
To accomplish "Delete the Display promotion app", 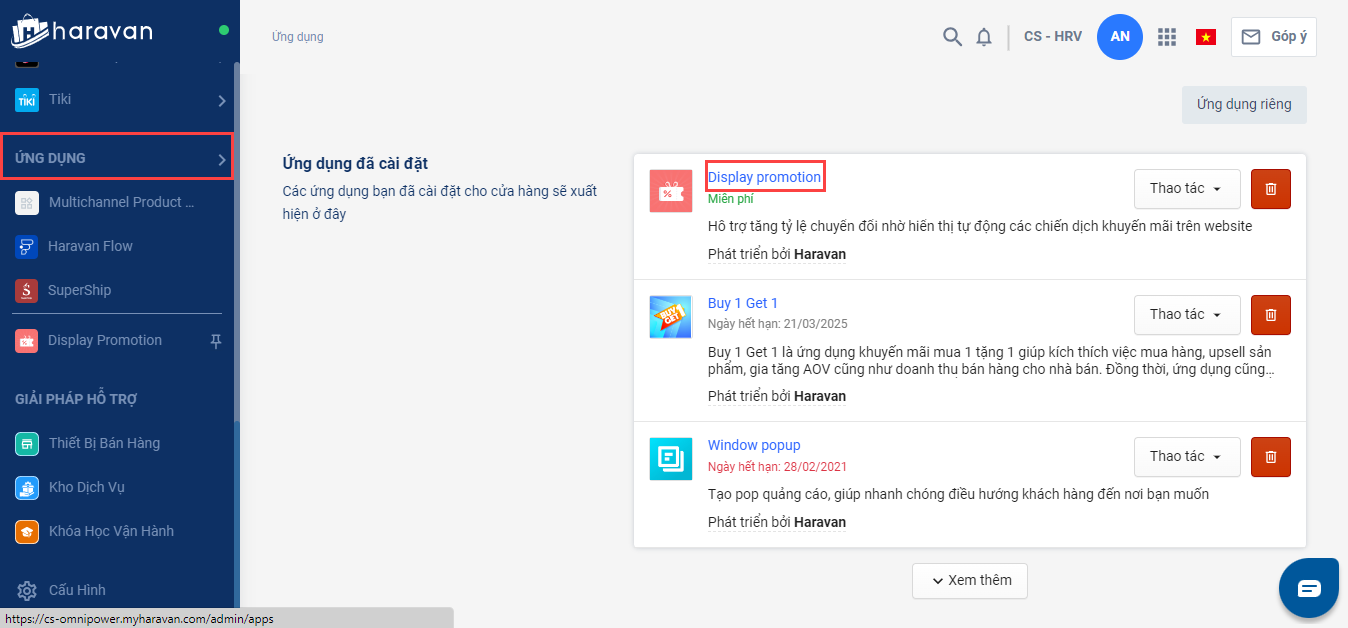I will (1271, 189).
